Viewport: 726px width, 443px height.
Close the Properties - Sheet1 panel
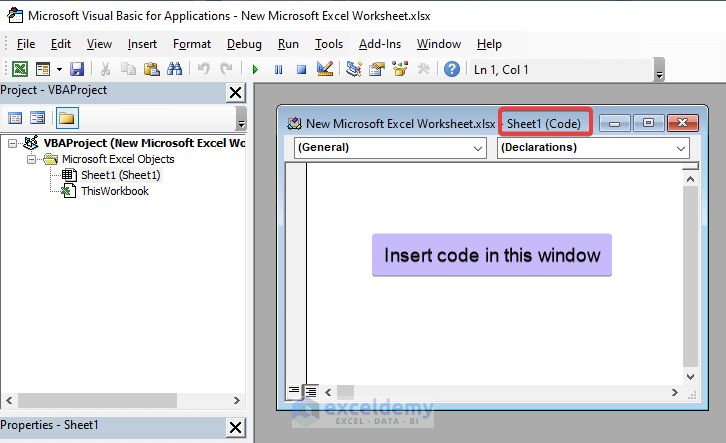click(235, 427)
